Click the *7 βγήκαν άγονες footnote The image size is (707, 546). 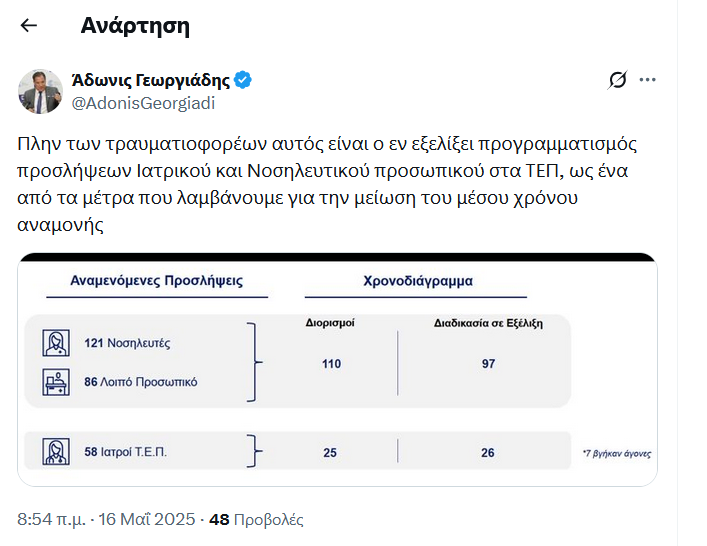tap(617, 453)
